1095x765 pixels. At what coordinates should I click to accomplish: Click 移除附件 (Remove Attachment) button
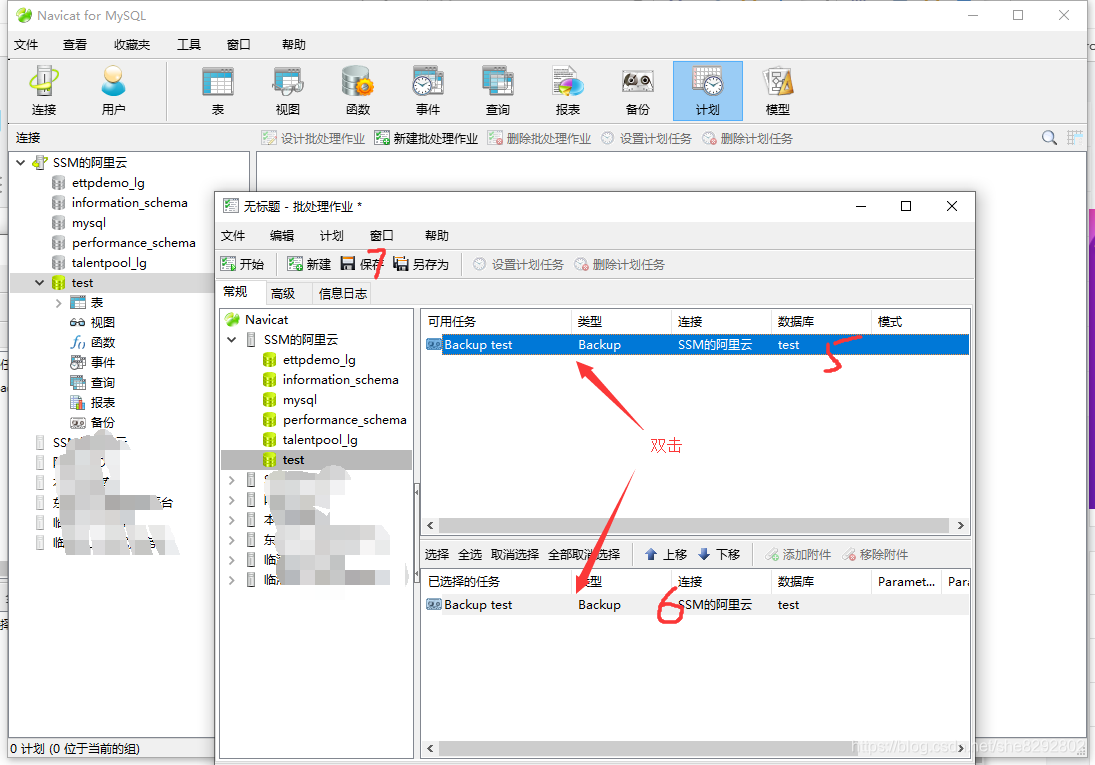875,554
